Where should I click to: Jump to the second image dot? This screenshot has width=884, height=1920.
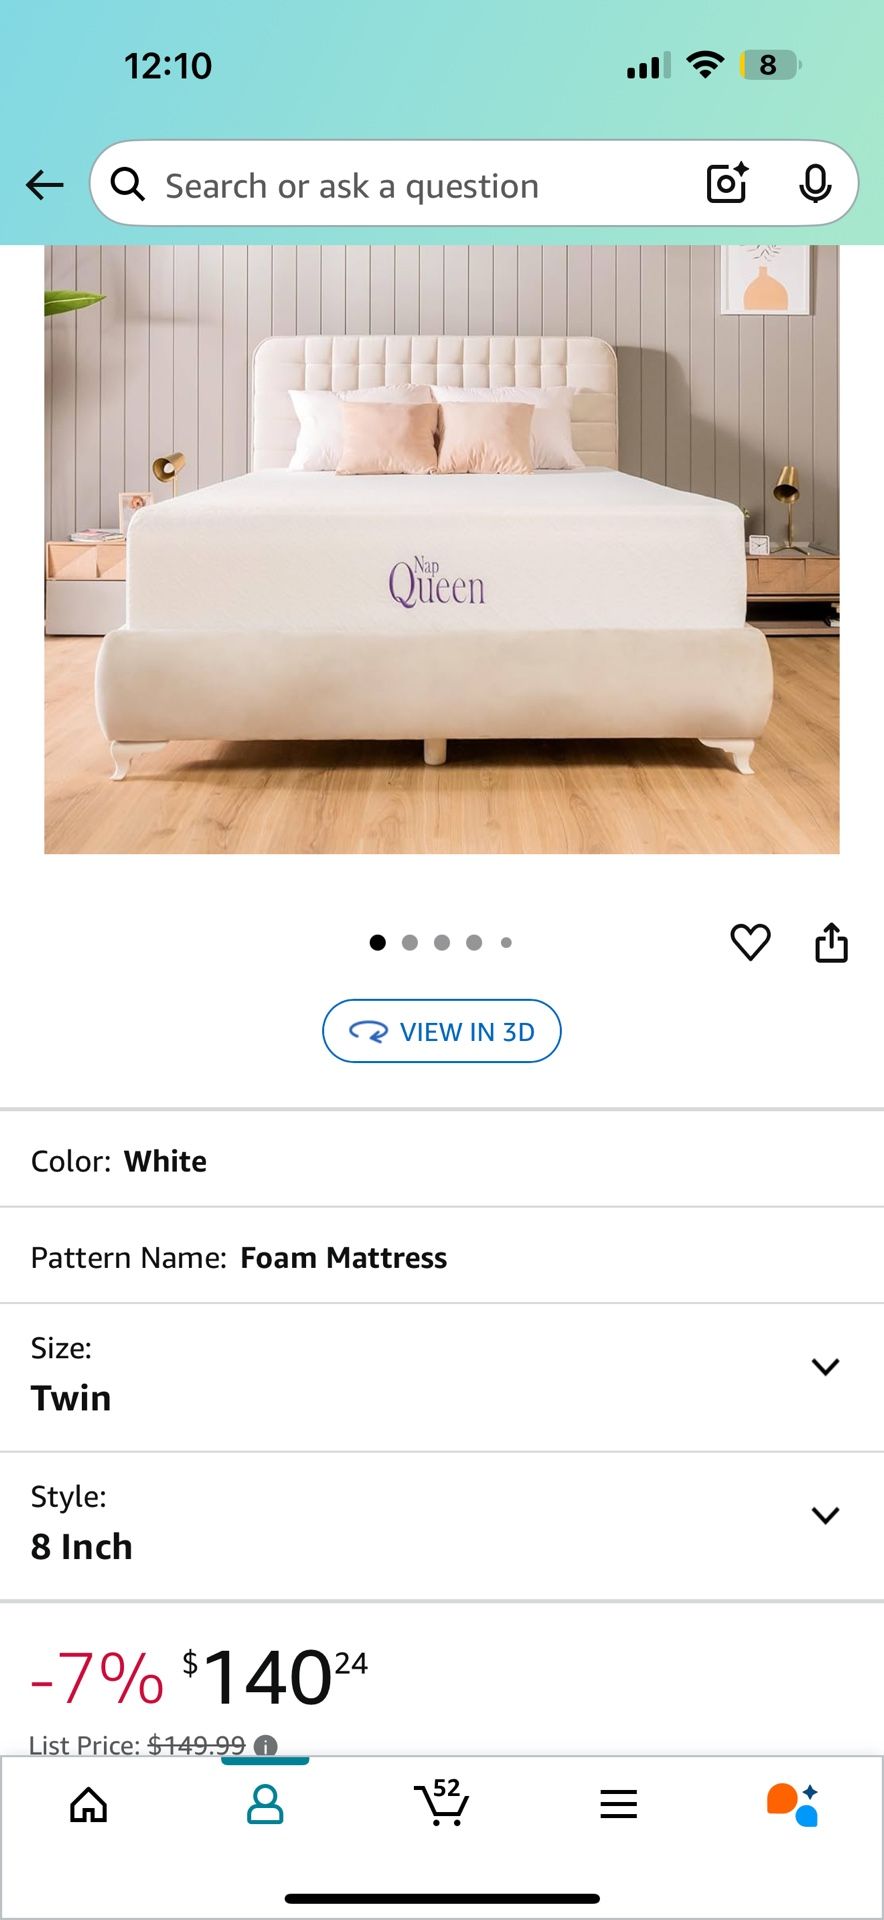410,942
